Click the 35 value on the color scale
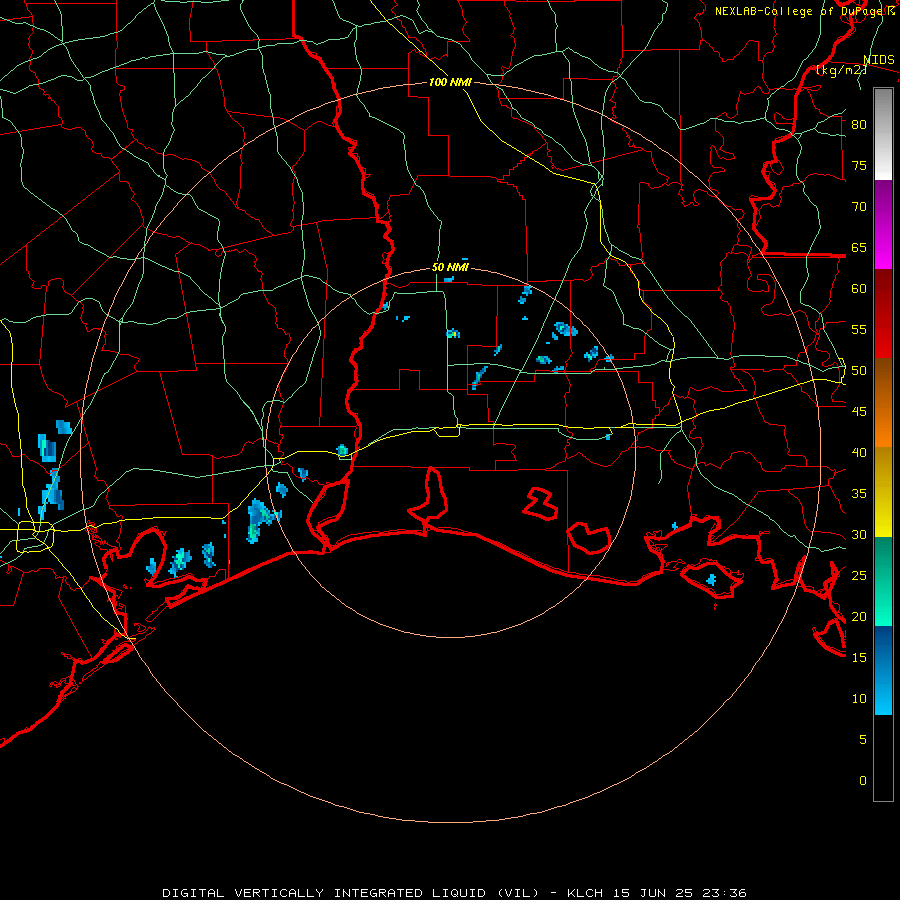The width and height of the screenshot is (900, 900). tap(859, 494)
